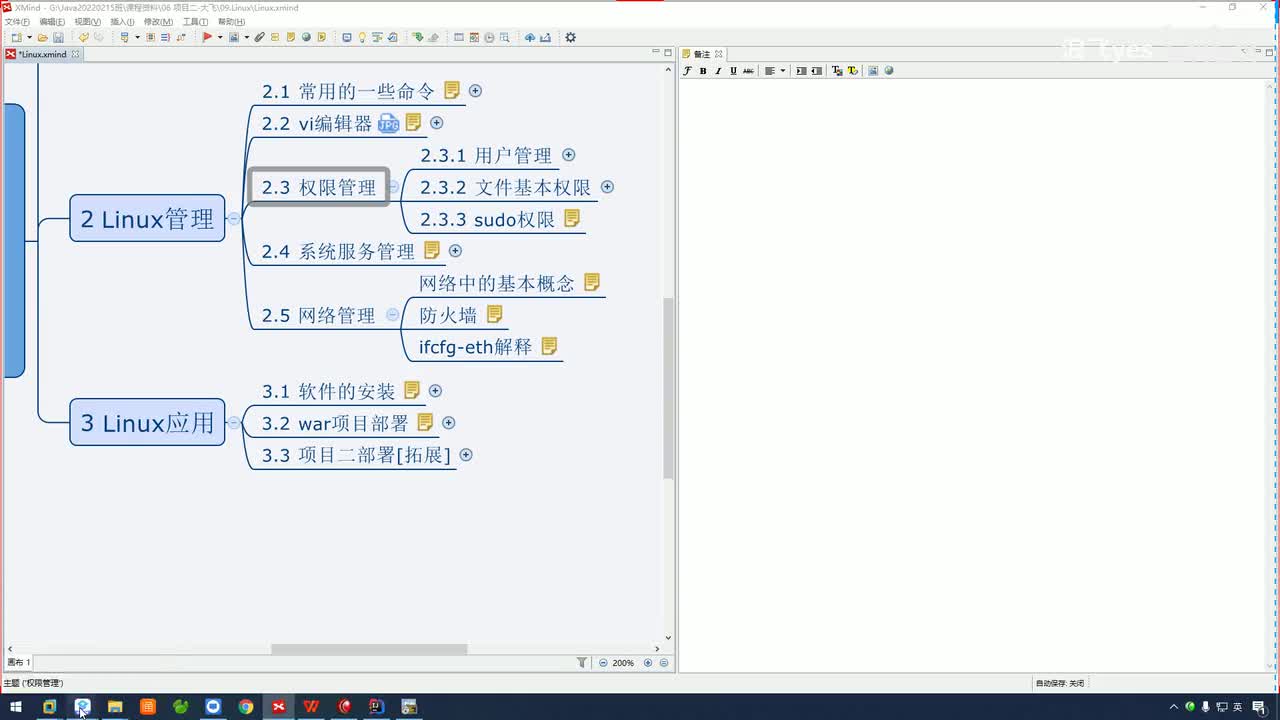Open the 视图(V) menu
1280x720 pixels.
[x=87, y=21]
